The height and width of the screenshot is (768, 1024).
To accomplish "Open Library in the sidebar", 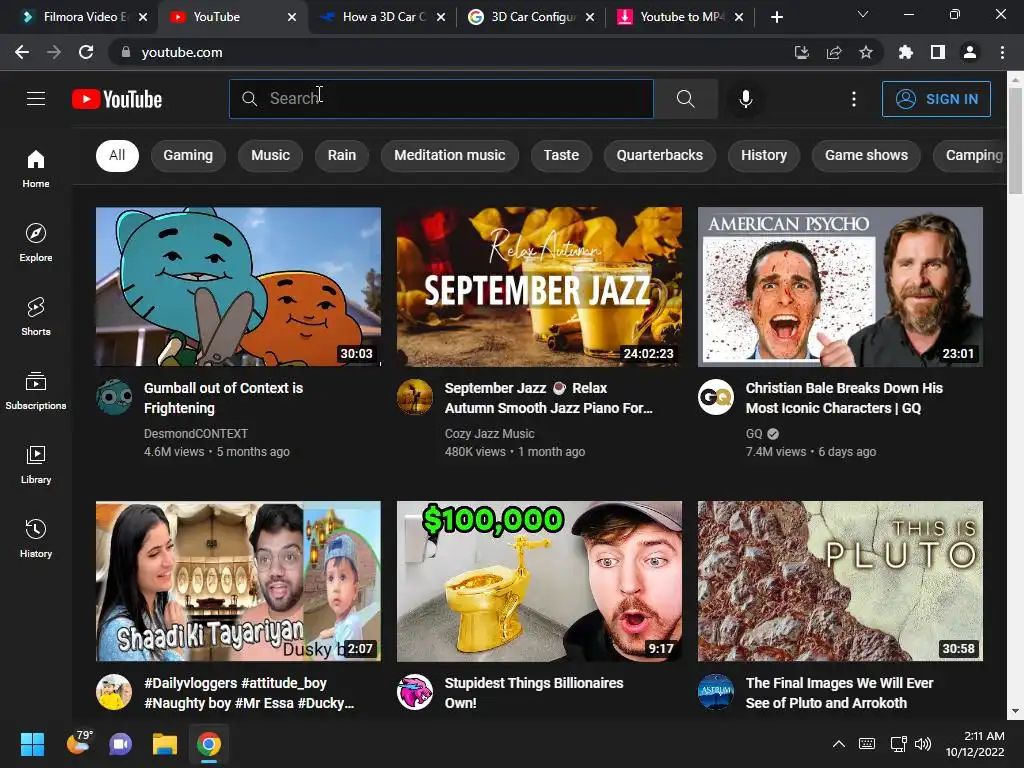I will (x=36, y=464).
